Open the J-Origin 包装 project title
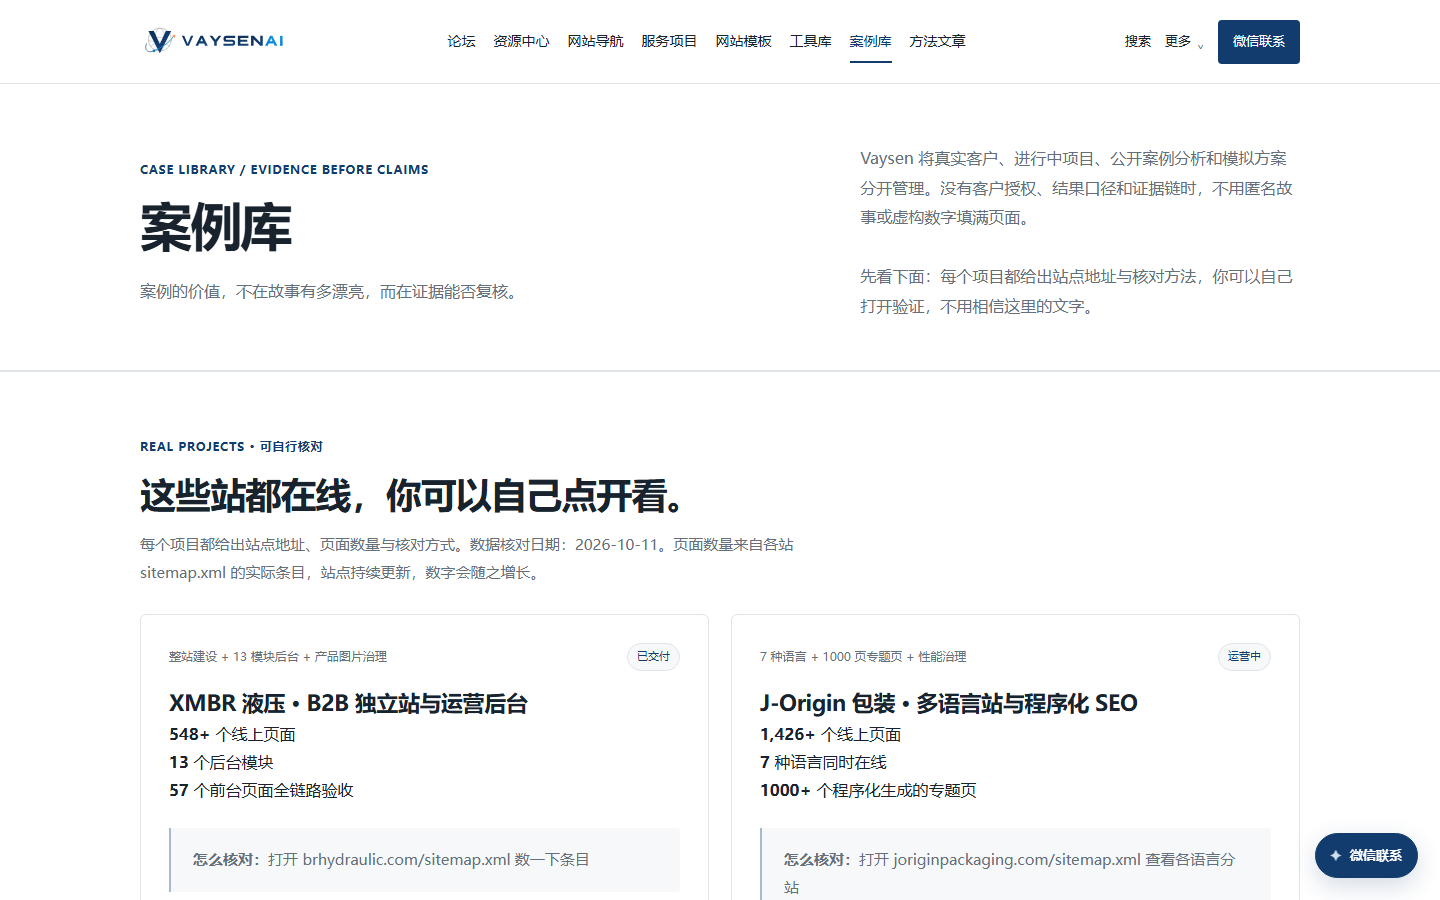 [948, 703]
